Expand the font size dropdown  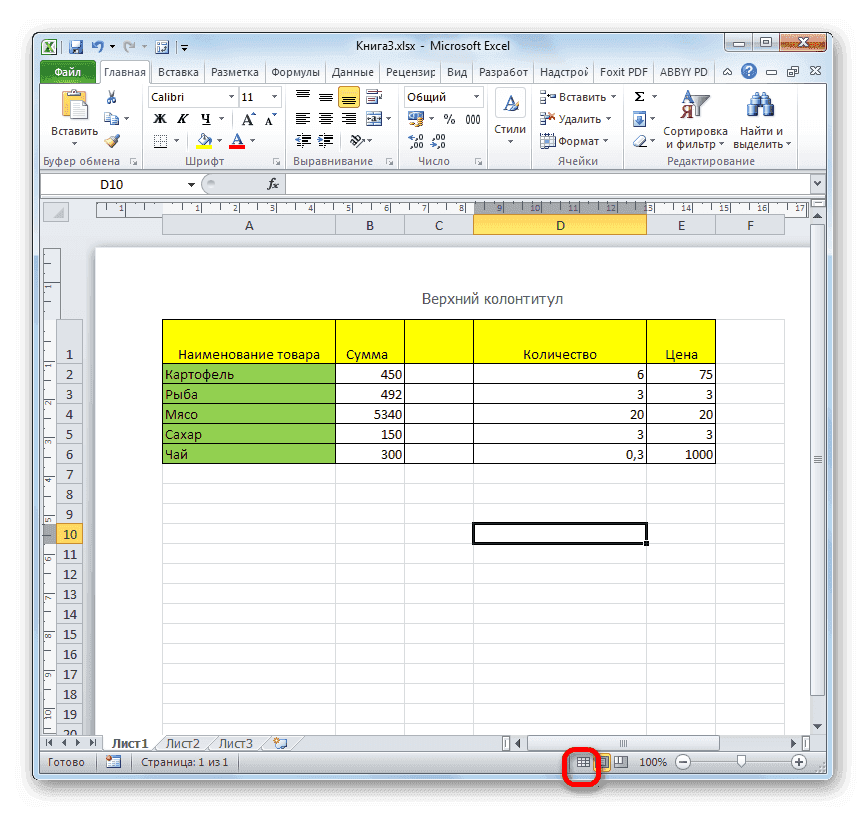click(x=272, y=97)
